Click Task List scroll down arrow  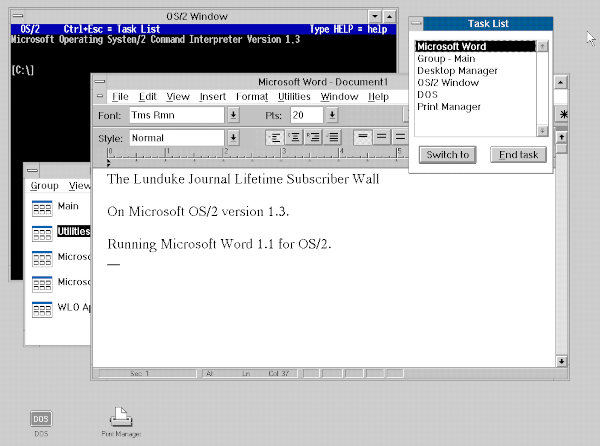click(x=542, y=131)
